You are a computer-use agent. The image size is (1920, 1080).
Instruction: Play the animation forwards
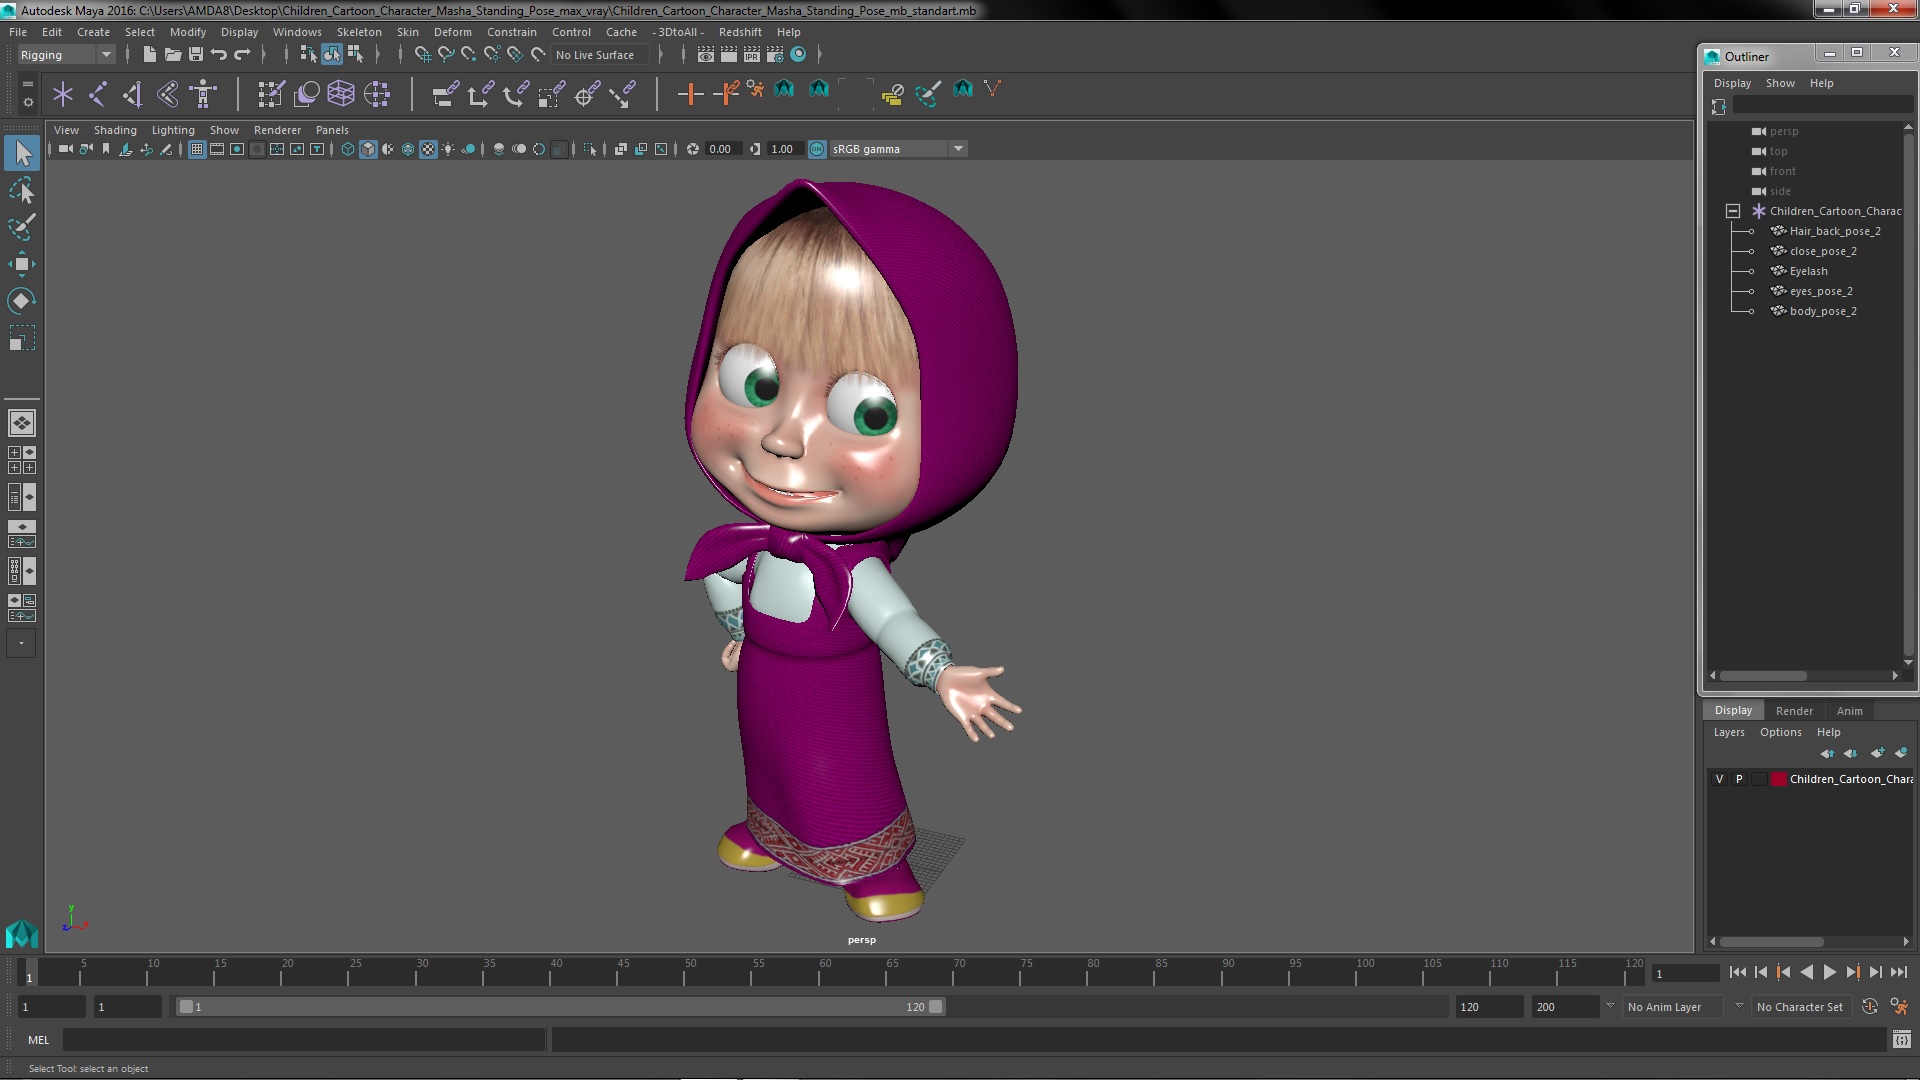pos(1829,972)
